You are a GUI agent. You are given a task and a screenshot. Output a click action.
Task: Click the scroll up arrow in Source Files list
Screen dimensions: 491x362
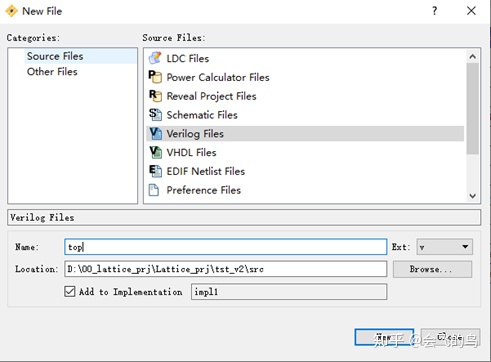coord(472,57)
